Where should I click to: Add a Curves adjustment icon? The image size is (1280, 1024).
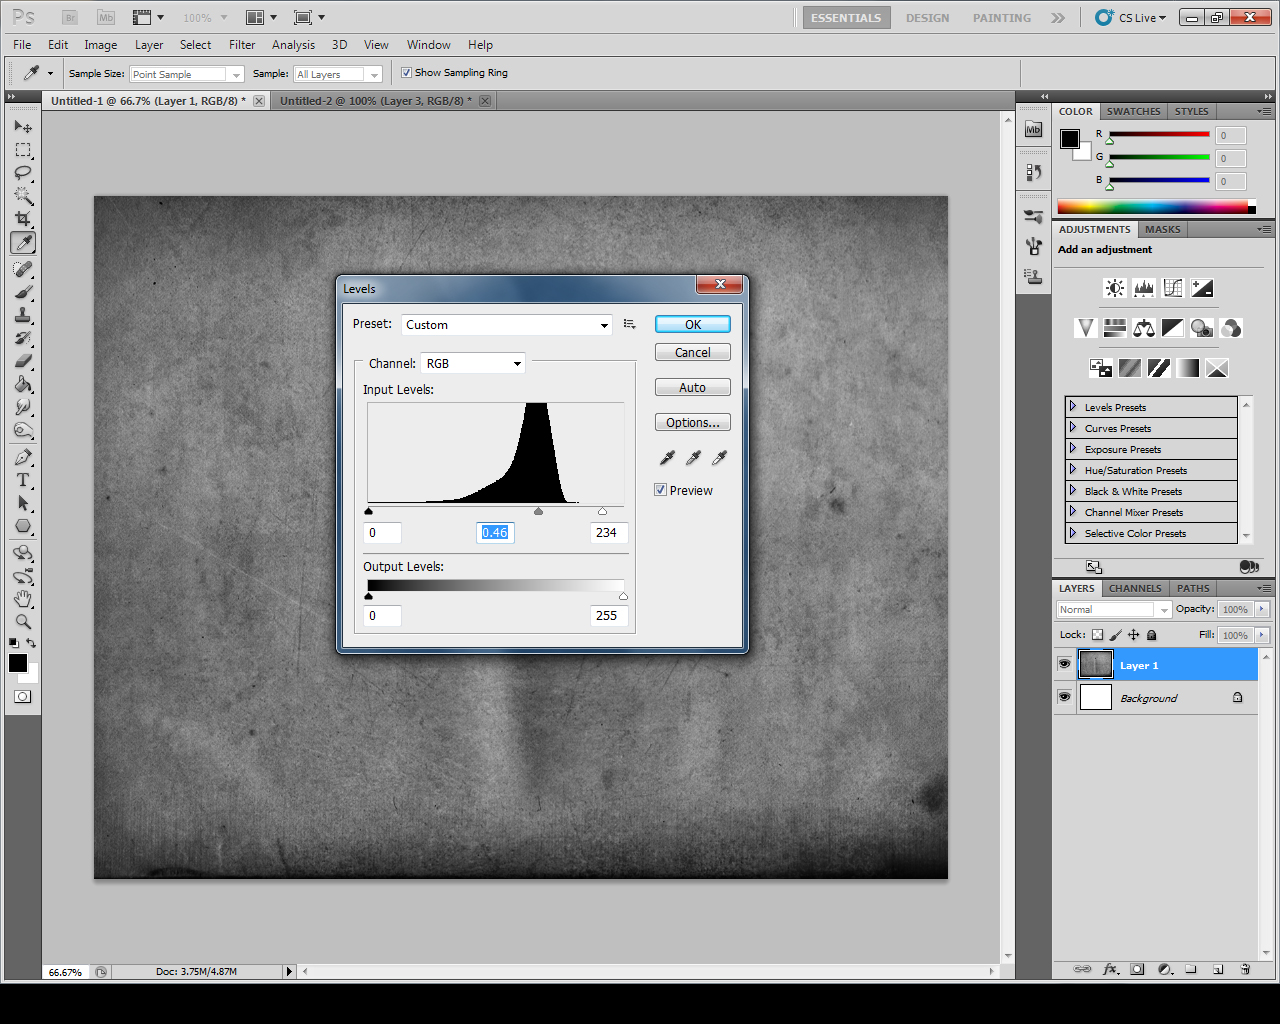click(x=1173, y=288)
